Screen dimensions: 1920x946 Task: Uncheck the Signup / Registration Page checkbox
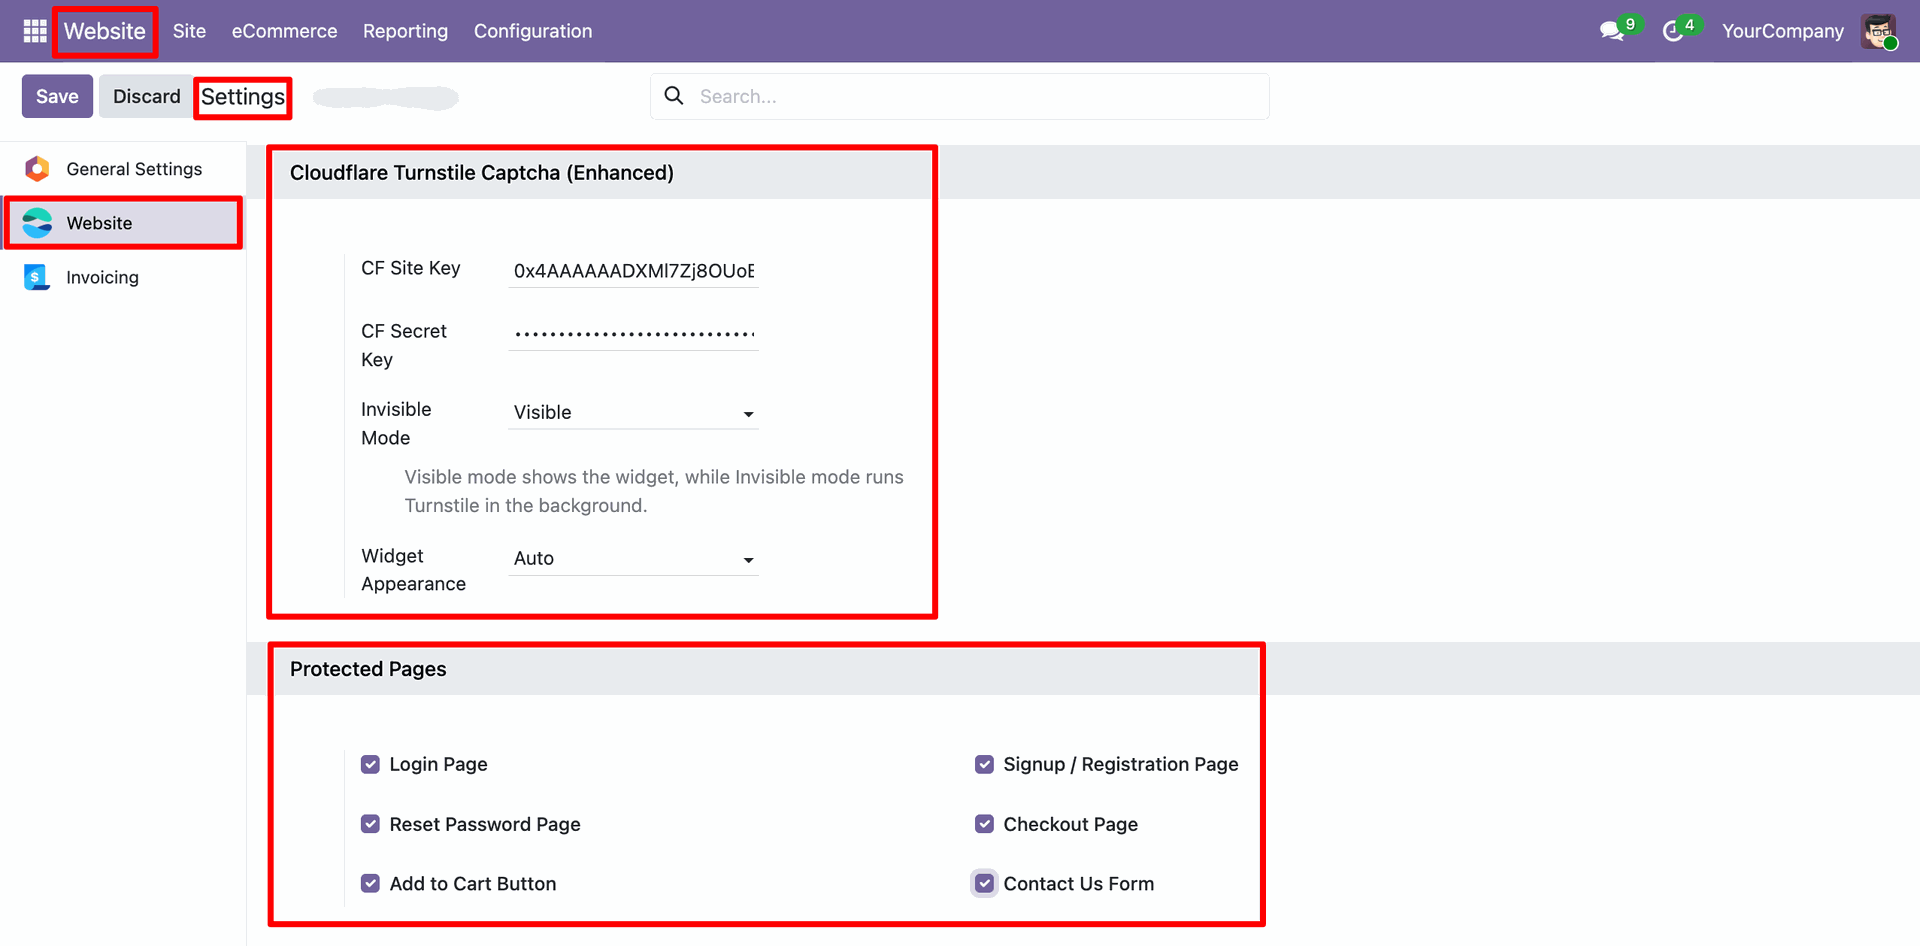pos(984,764)
